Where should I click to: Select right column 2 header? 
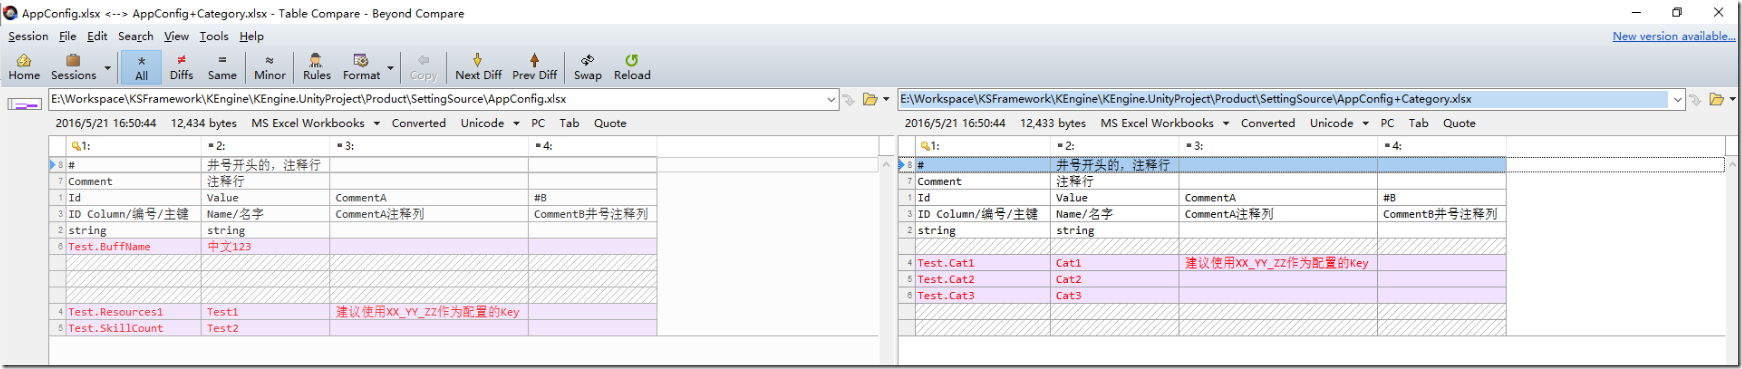tap(1115, 146)
